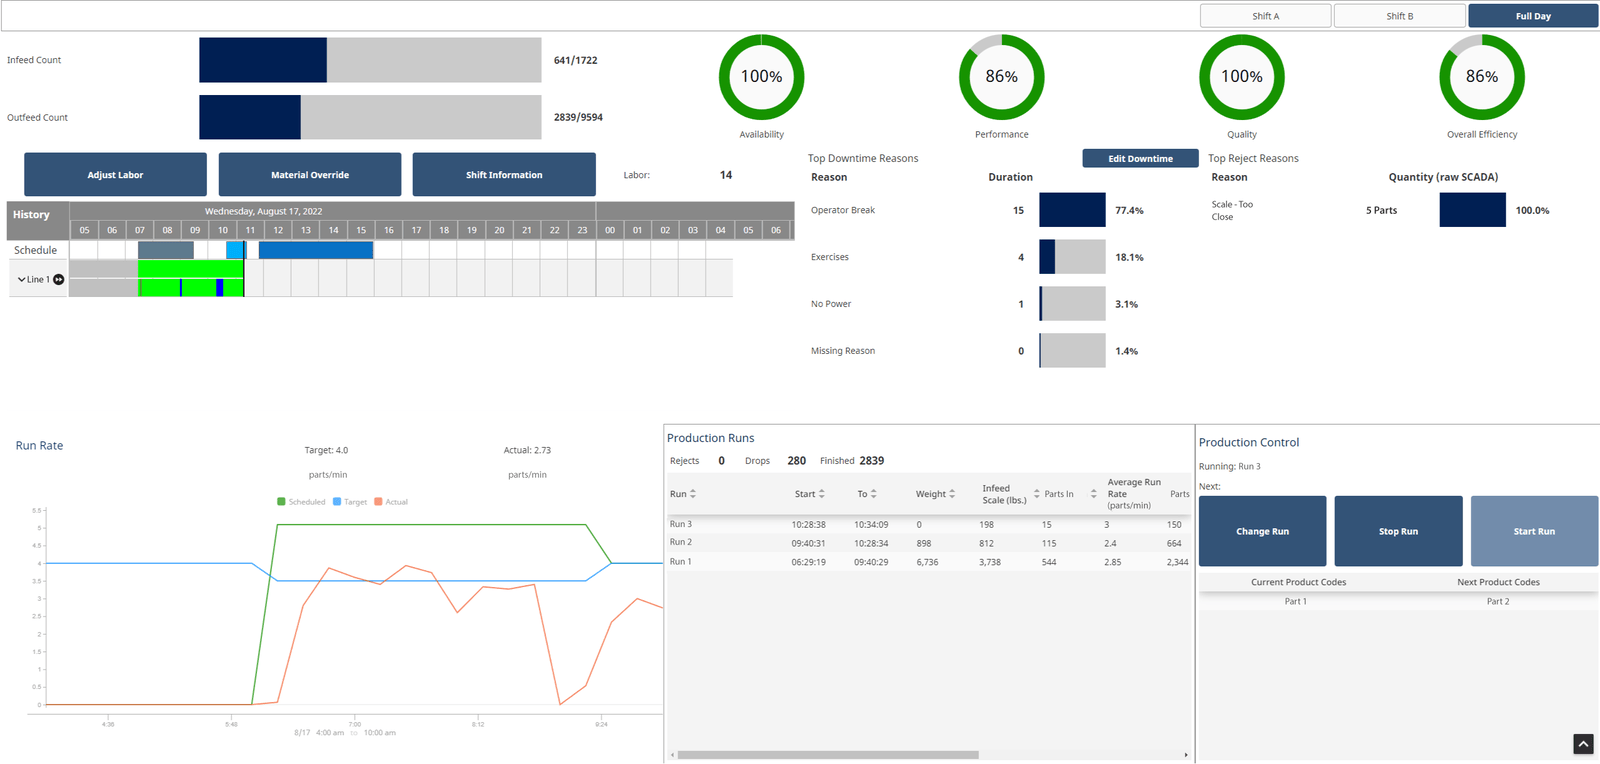This screenshot has height=764, width=1600.
Task: Click the Production Runs scrollbar right arrow
Action: [1186, 755]
